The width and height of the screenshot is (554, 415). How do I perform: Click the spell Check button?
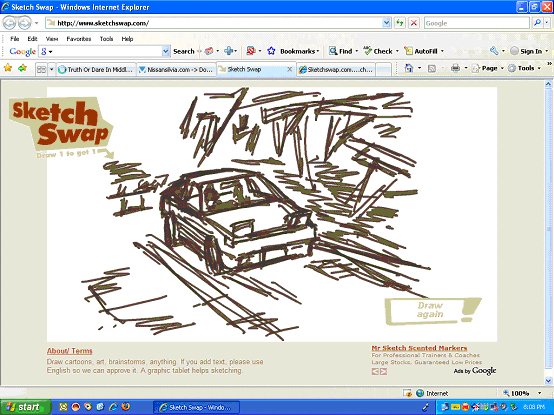coord(378,51)
